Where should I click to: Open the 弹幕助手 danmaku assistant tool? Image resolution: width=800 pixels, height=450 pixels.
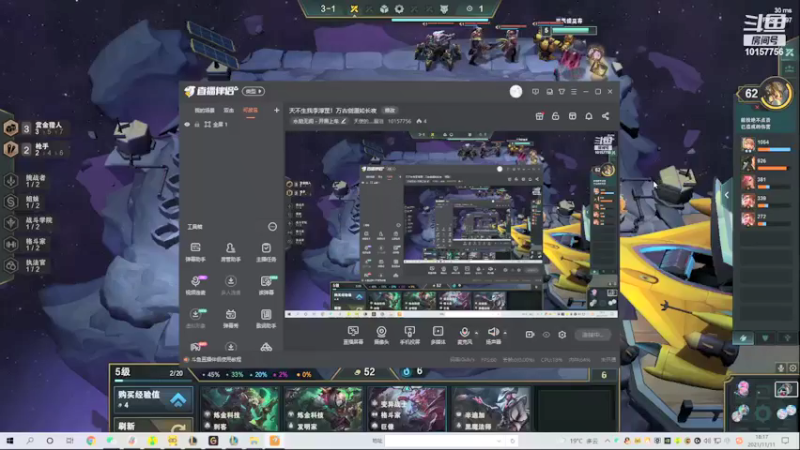click(195, 252)
